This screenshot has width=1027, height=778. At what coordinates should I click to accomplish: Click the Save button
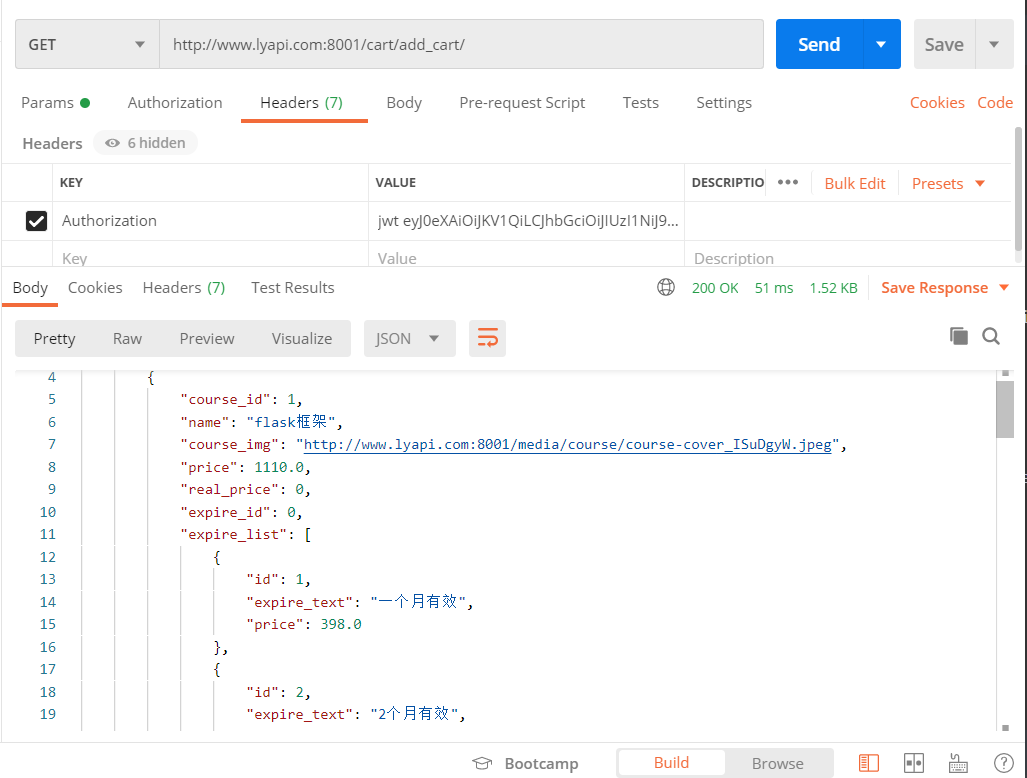point(944,45)
